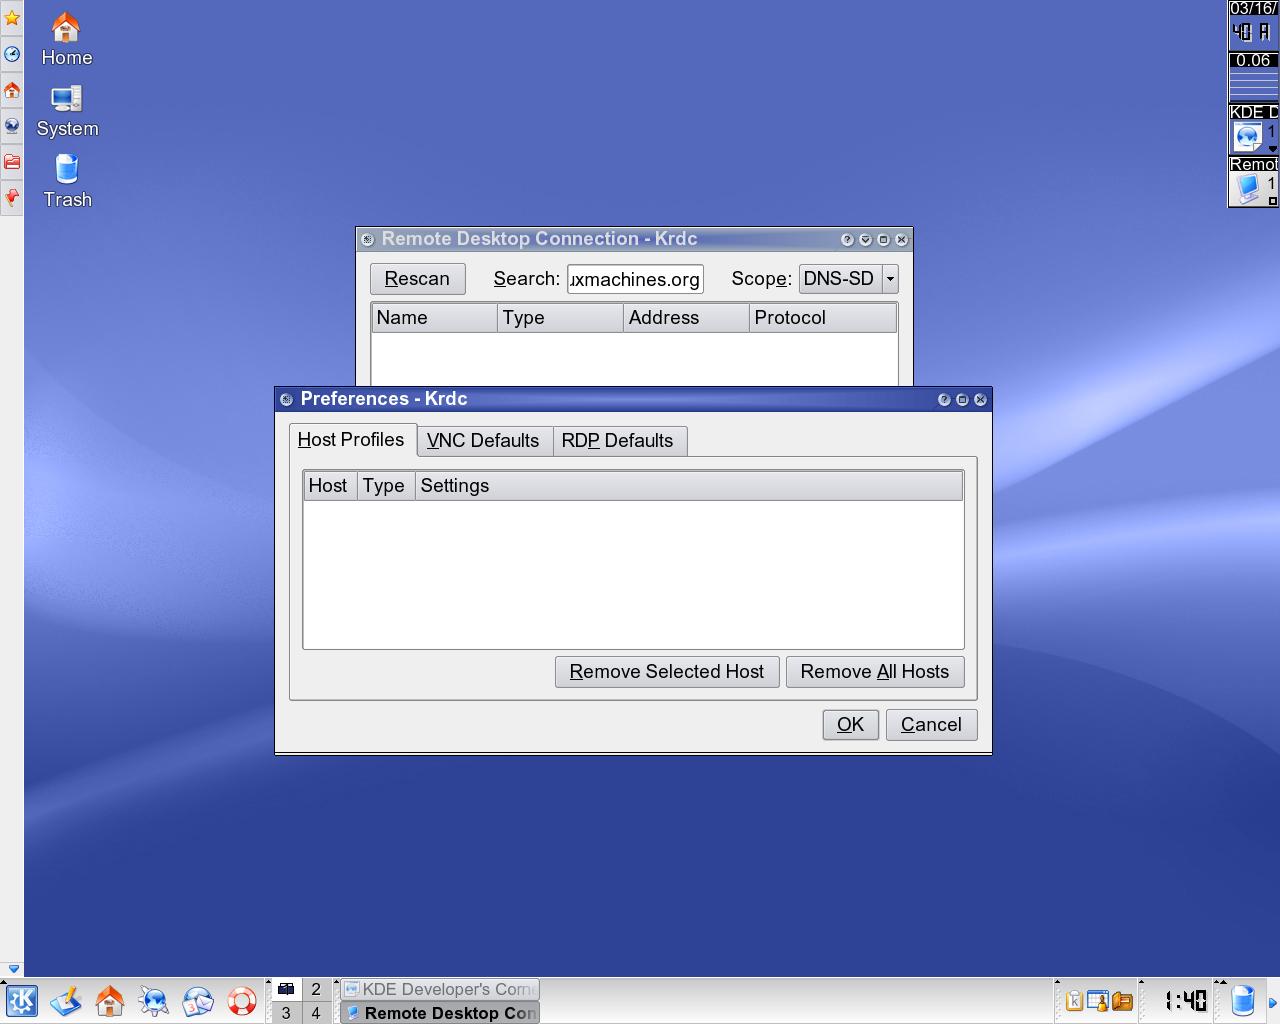The width and height of the screenshot is (1280, 1024).
Task: Sort profiles by the Settings column
Action: point(689,486)
